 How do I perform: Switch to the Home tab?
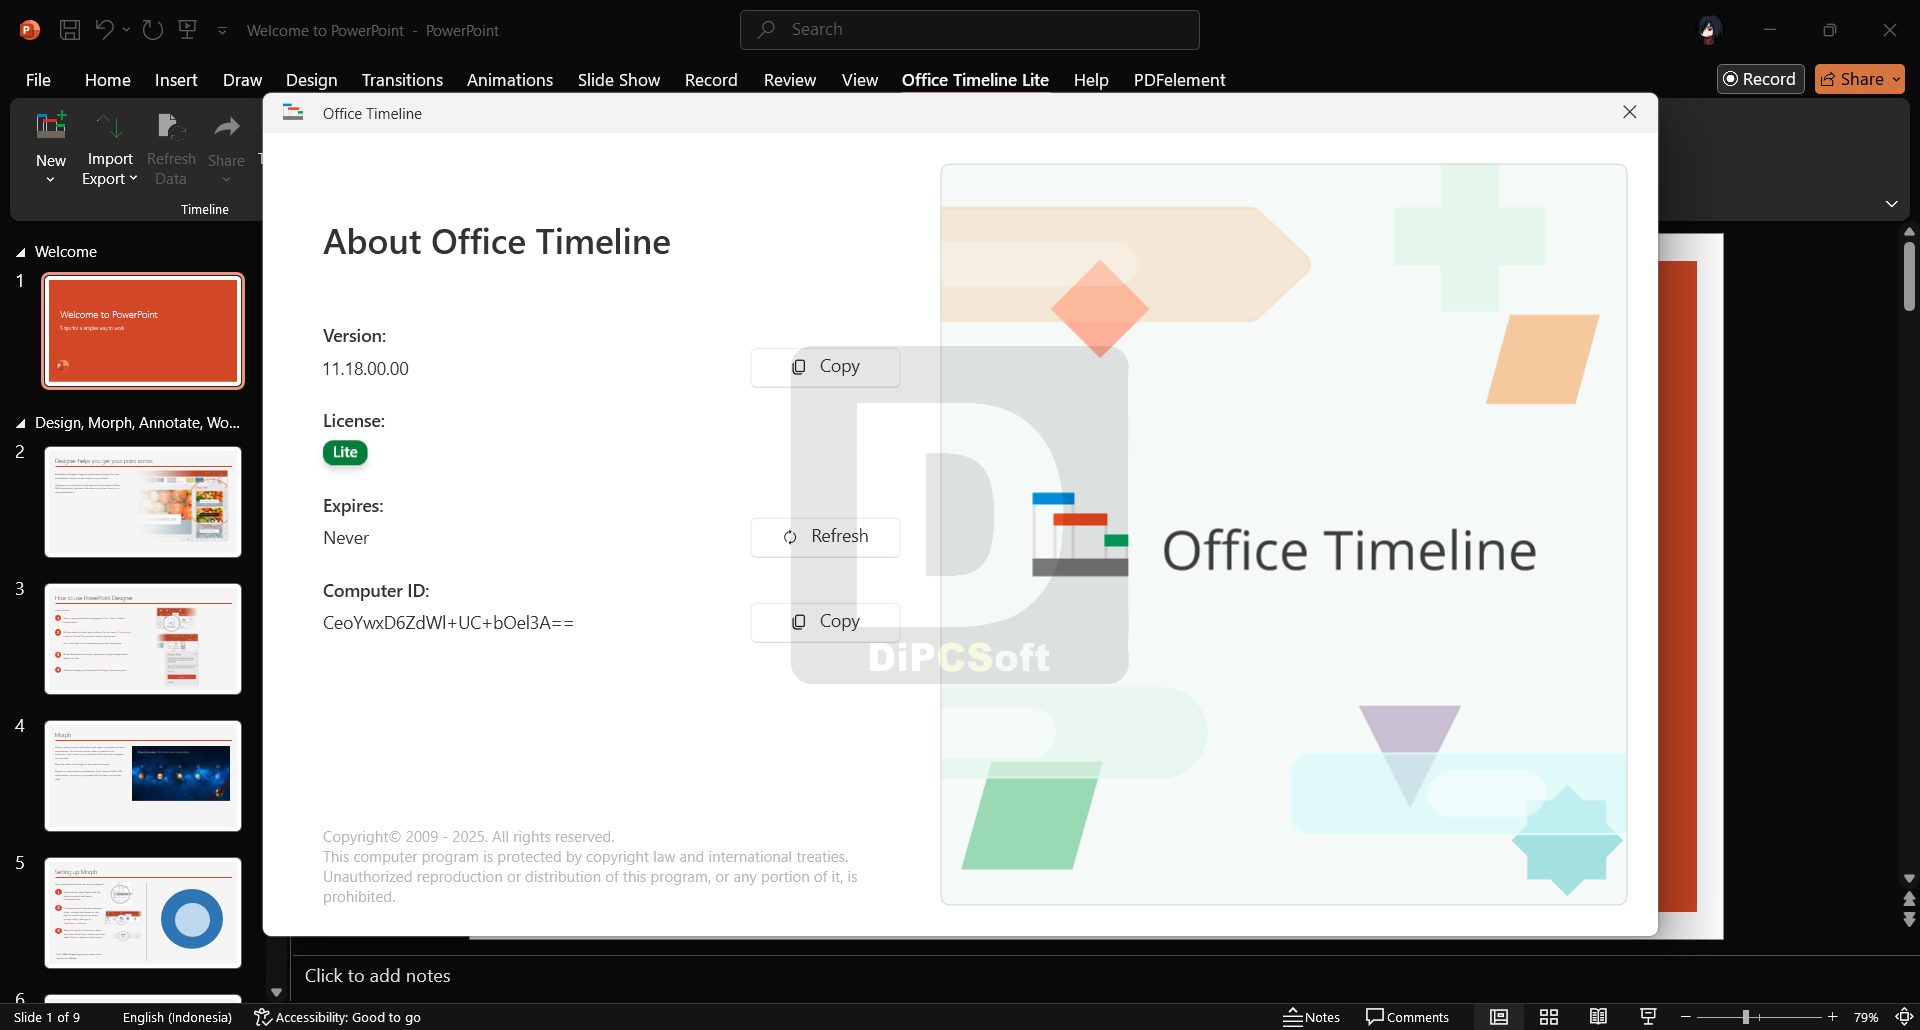tap(107, 80)
